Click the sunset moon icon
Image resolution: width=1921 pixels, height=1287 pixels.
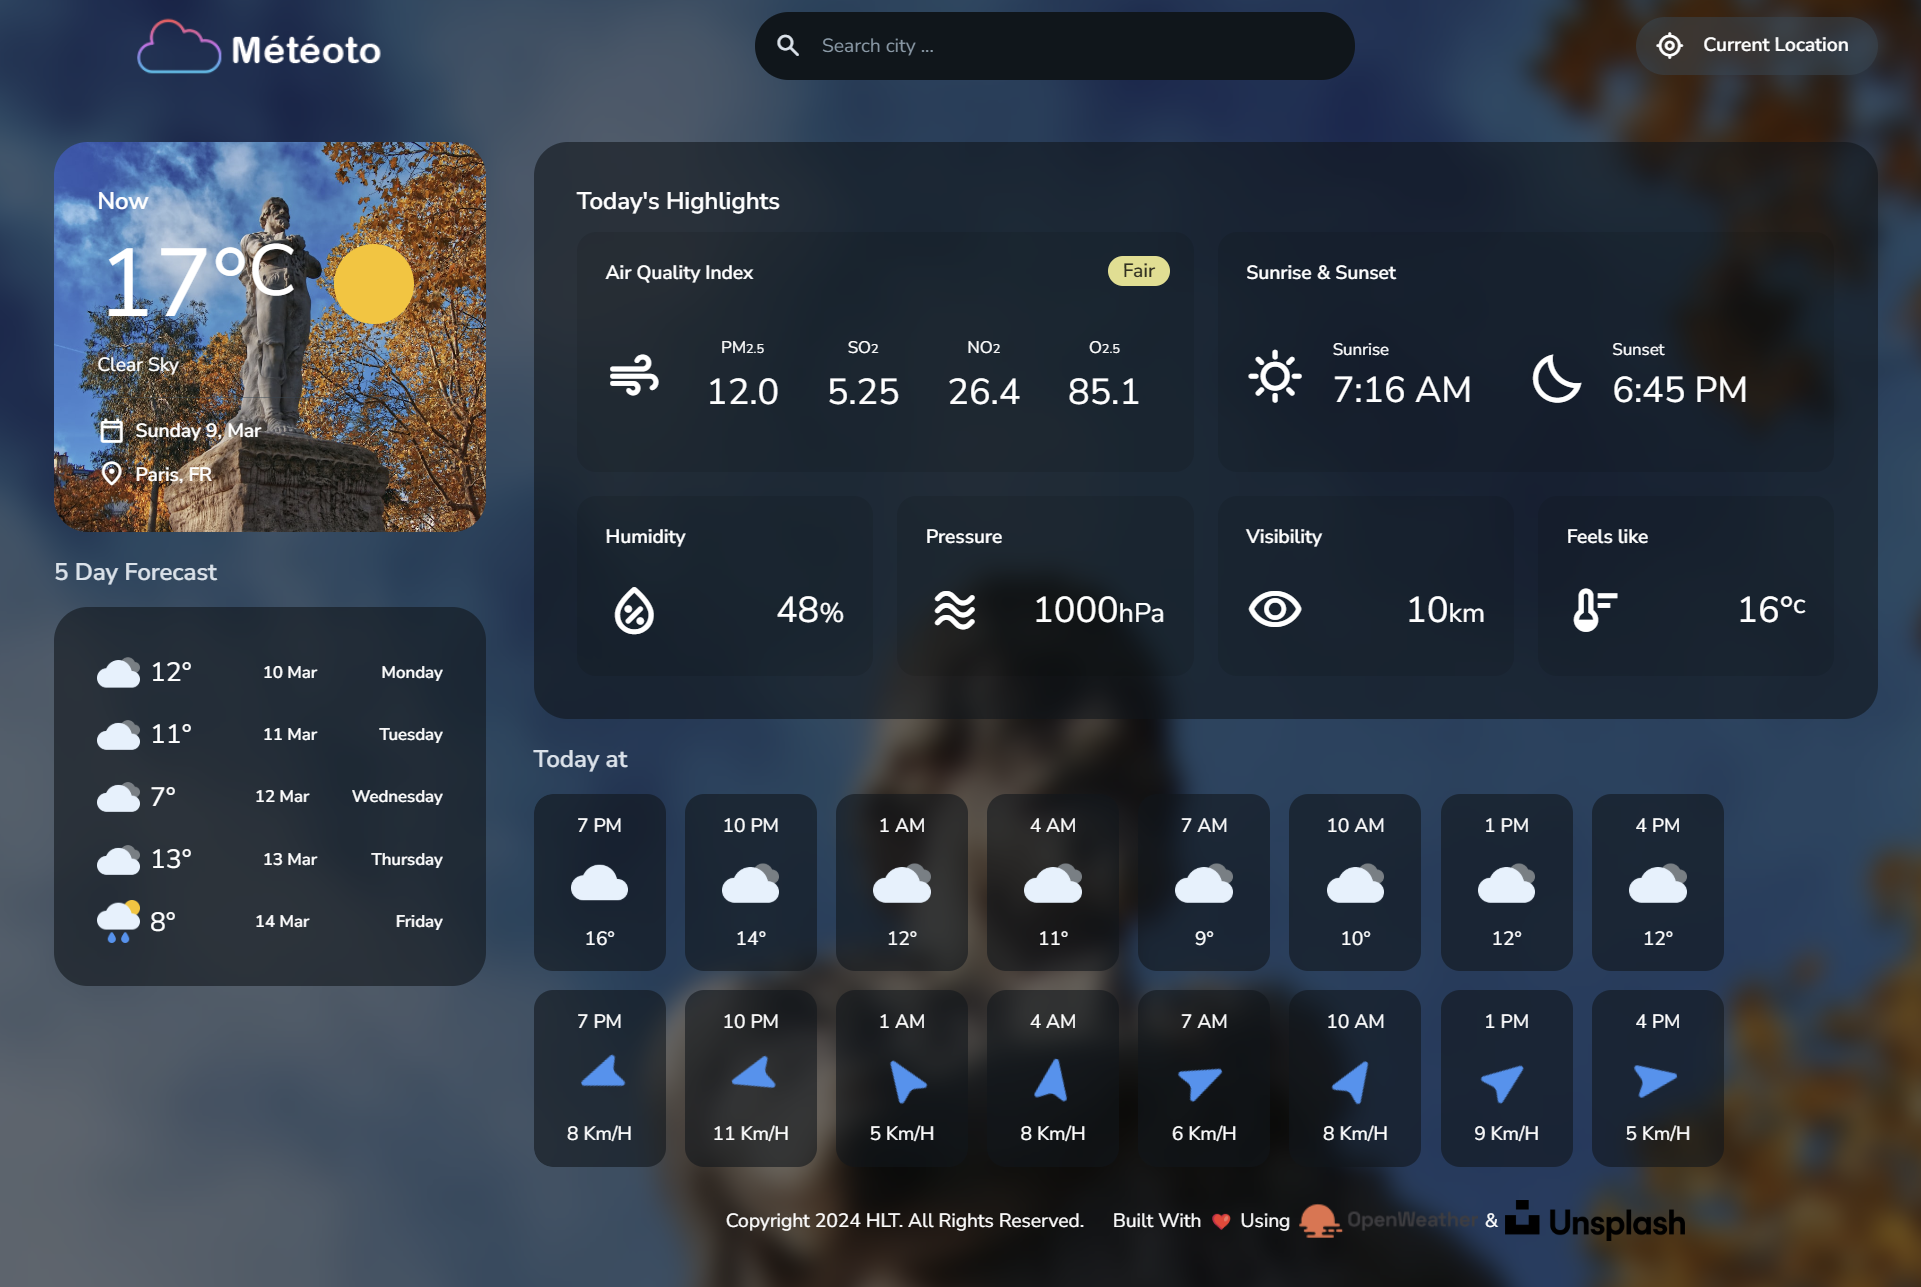pos(1556,378)
